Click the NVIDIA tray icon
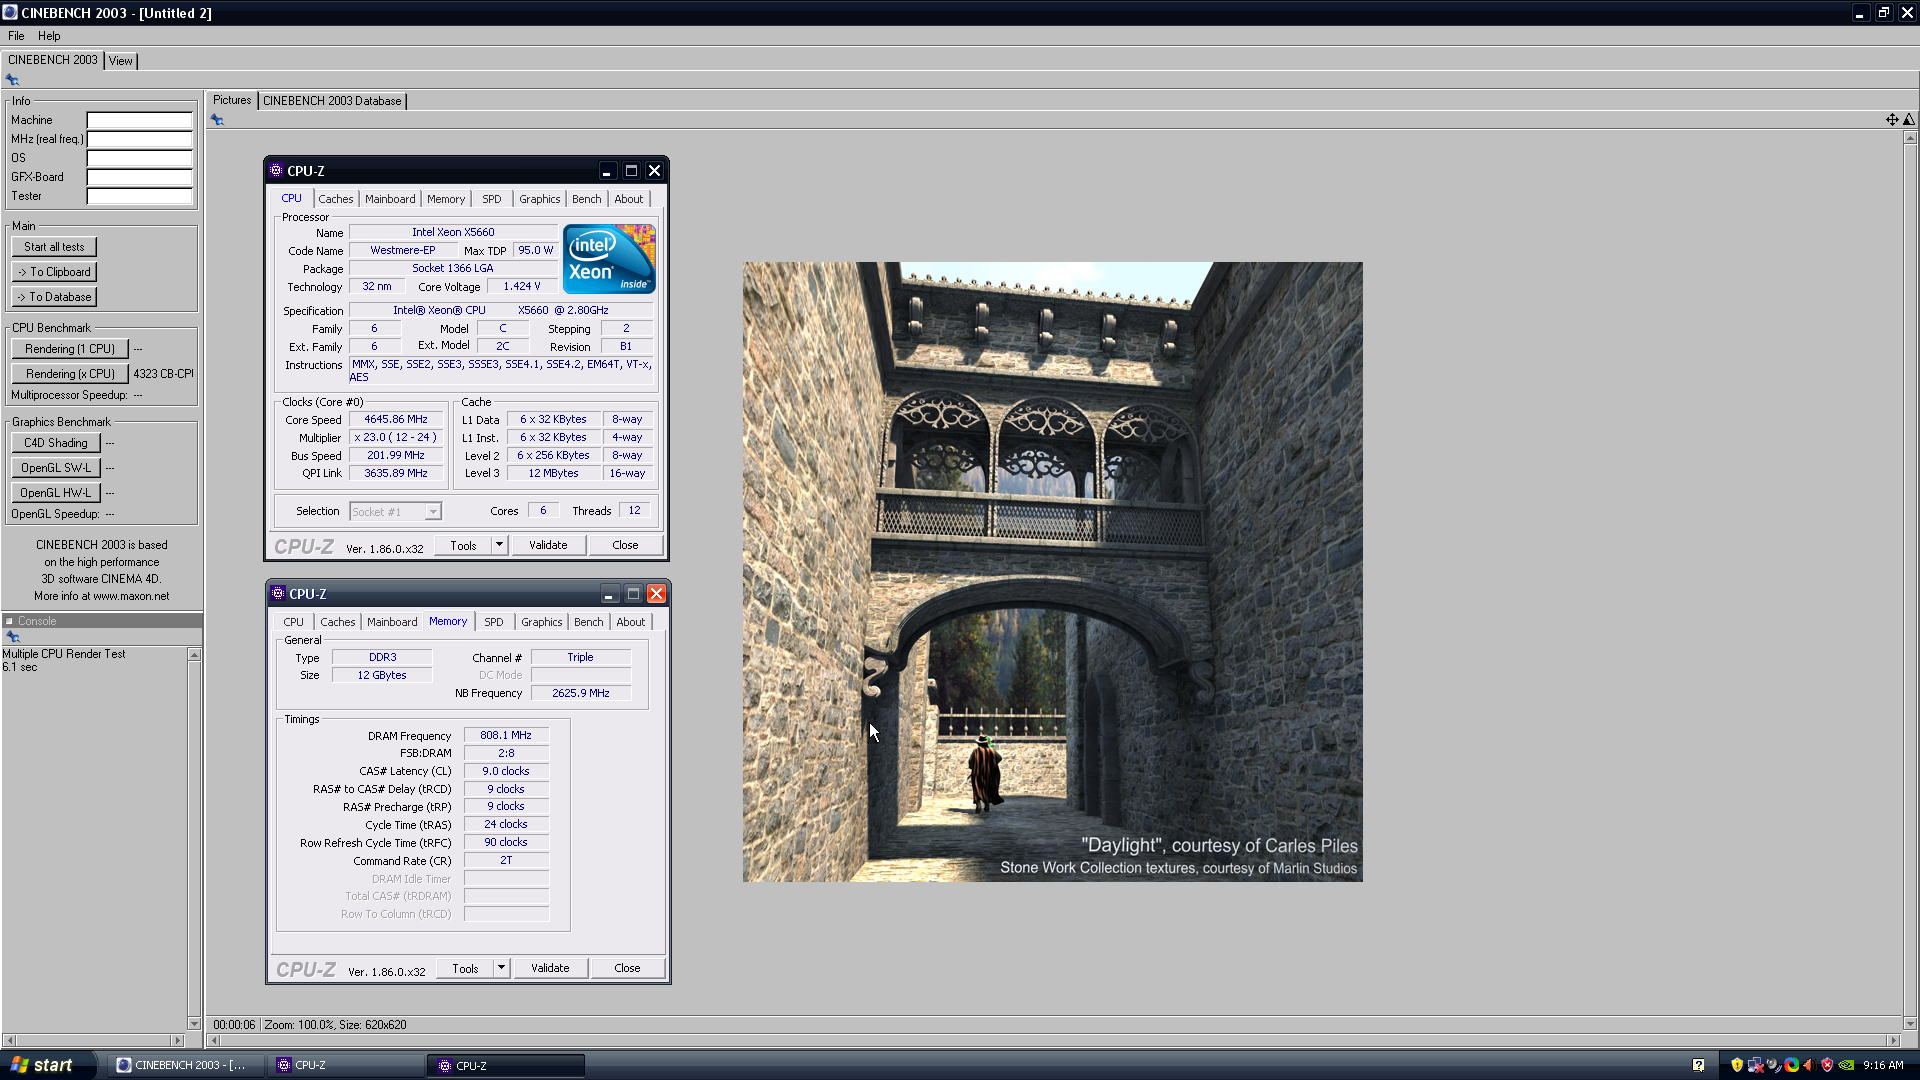 point(1846,1065)
